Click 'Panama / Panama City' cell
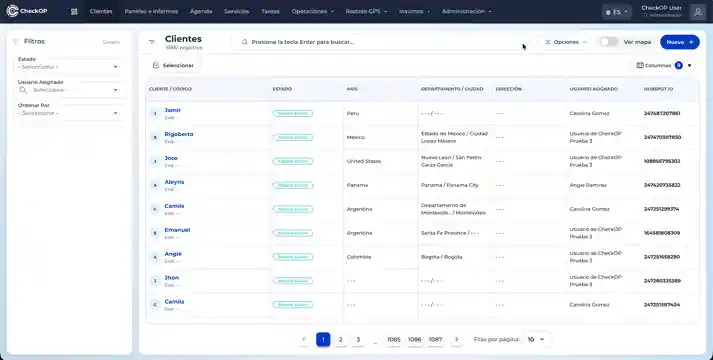 [450, 185]
